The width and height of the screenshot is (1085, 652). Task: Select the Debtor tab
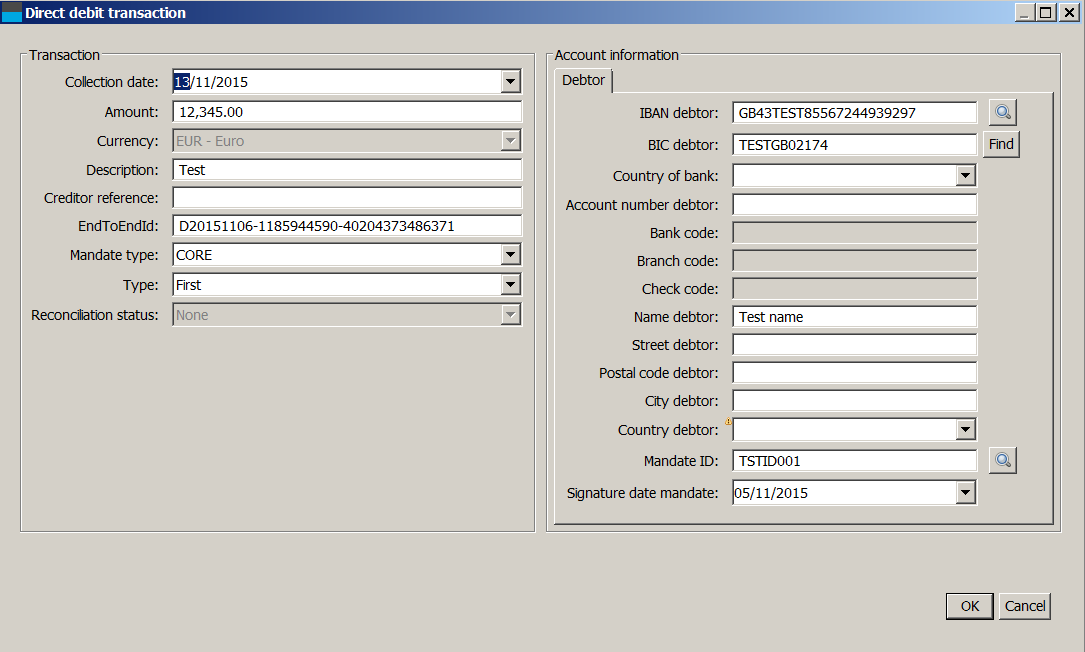tap(583, 80)
